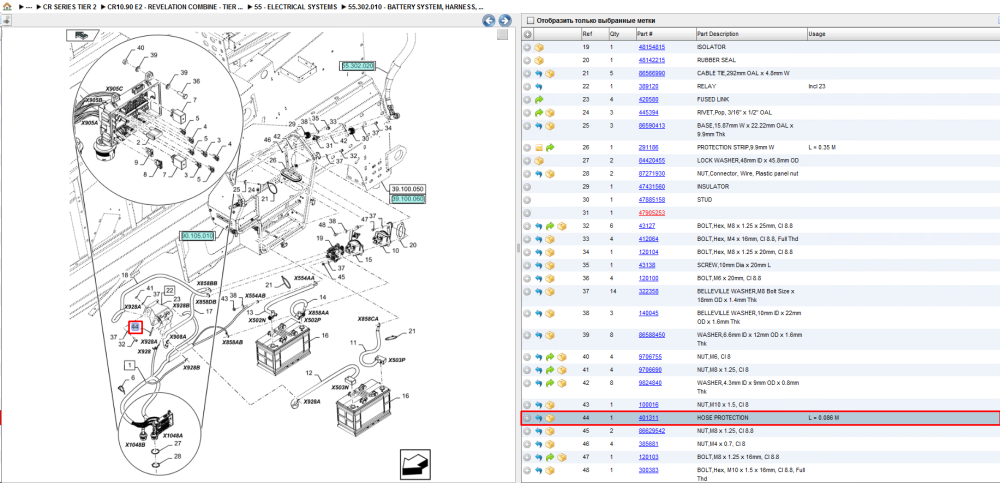
Task: Click the box icon in HOSE PROTECTION row
Action: 550,418
